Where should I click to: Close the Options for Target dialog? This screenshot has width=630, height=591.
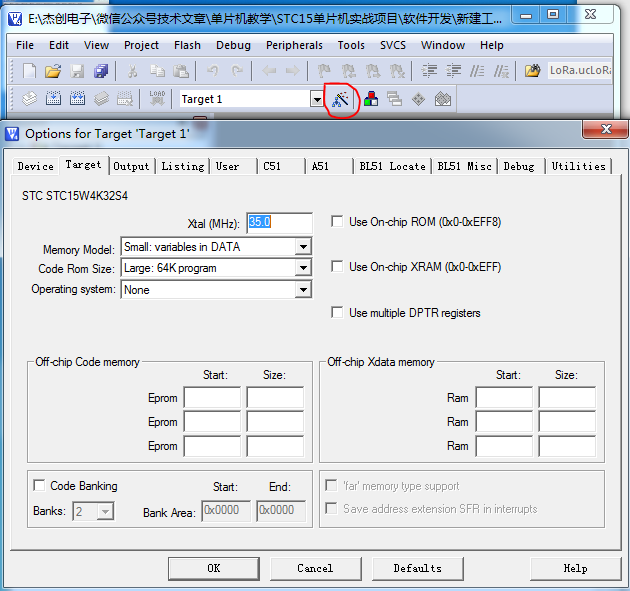tap(606, 129)
